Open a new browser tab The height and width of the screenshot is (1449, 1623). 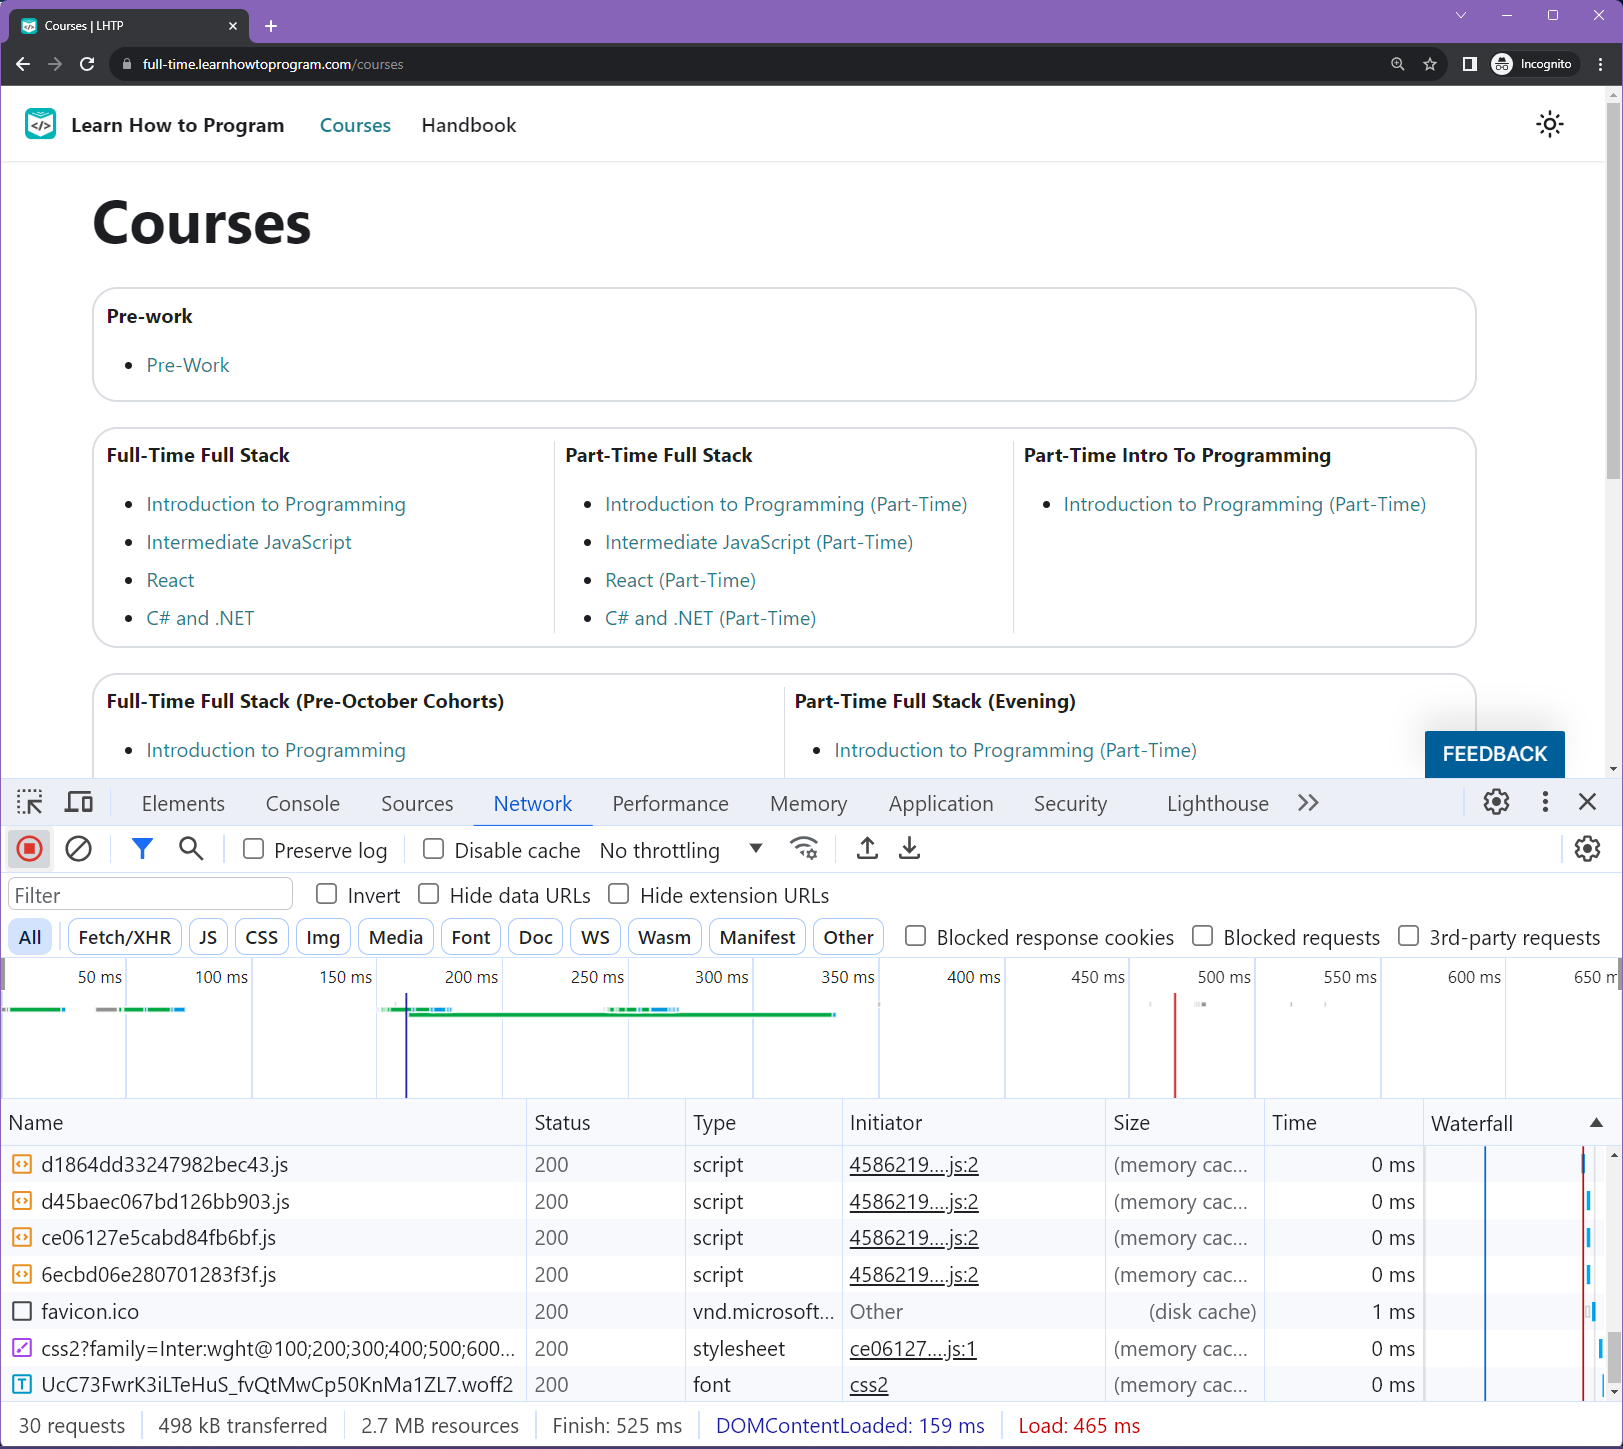271,26
